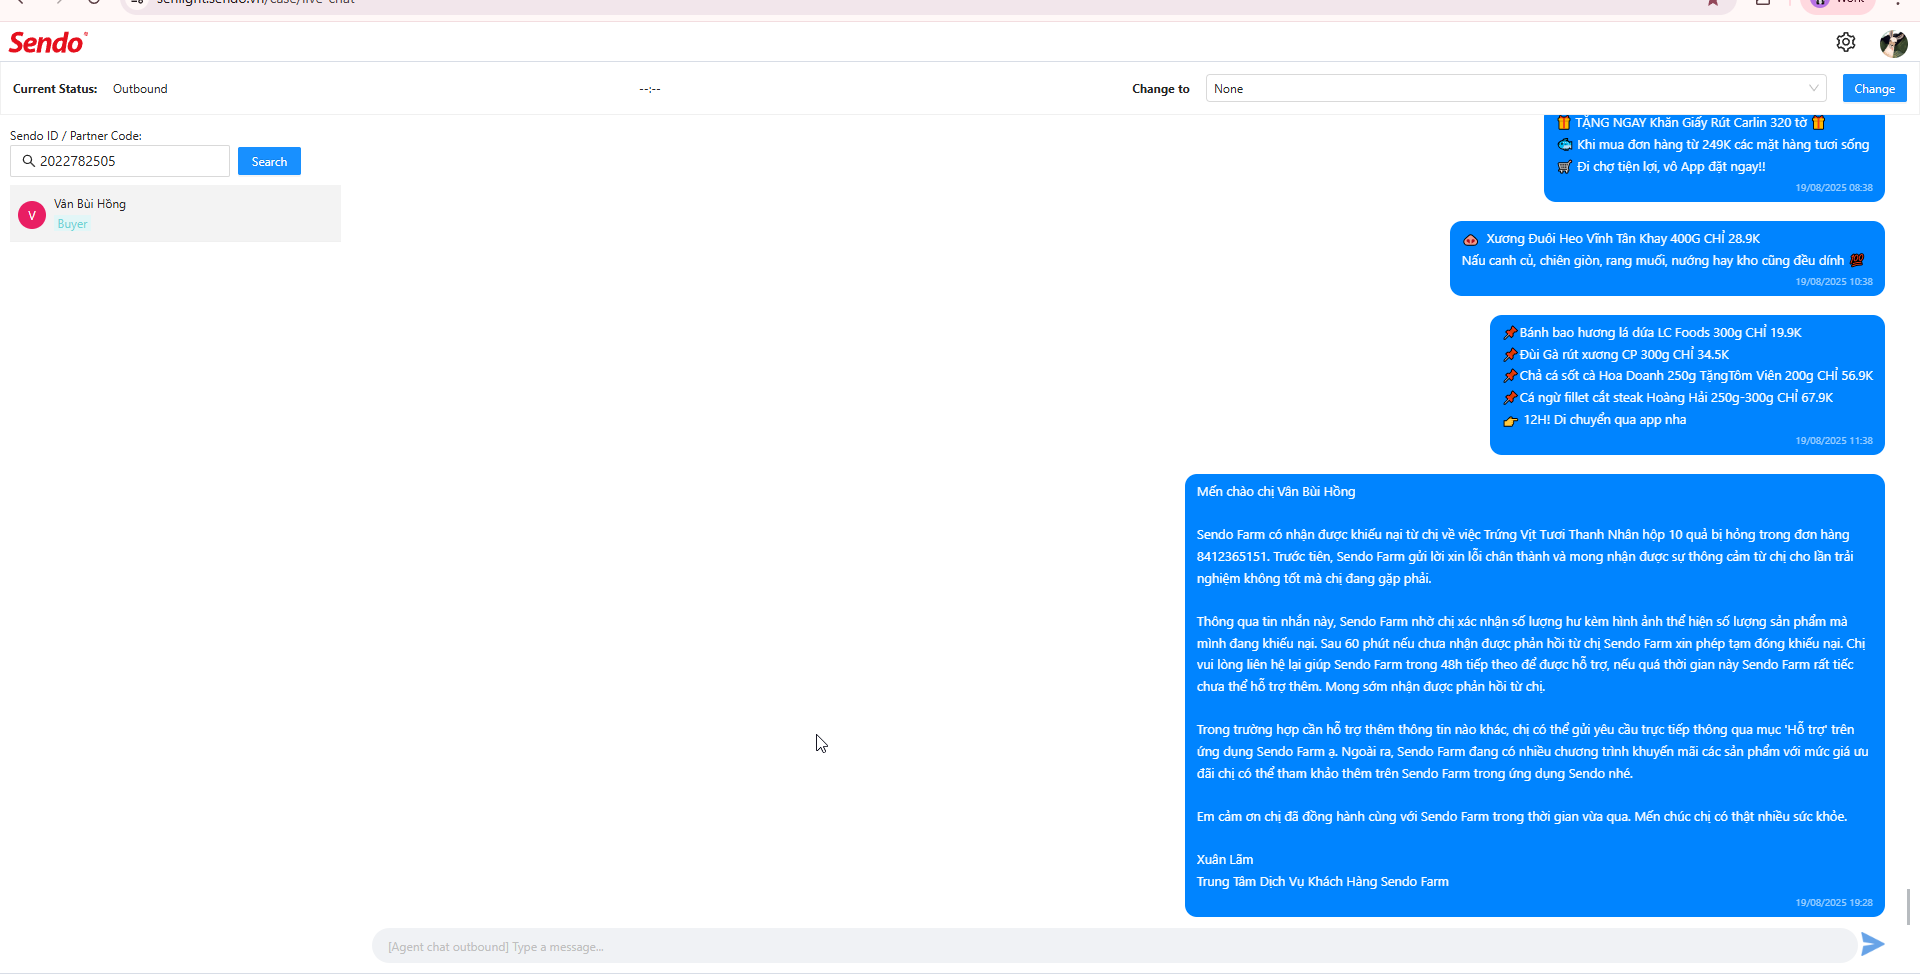Click the Search button

[x=269, y=161]
